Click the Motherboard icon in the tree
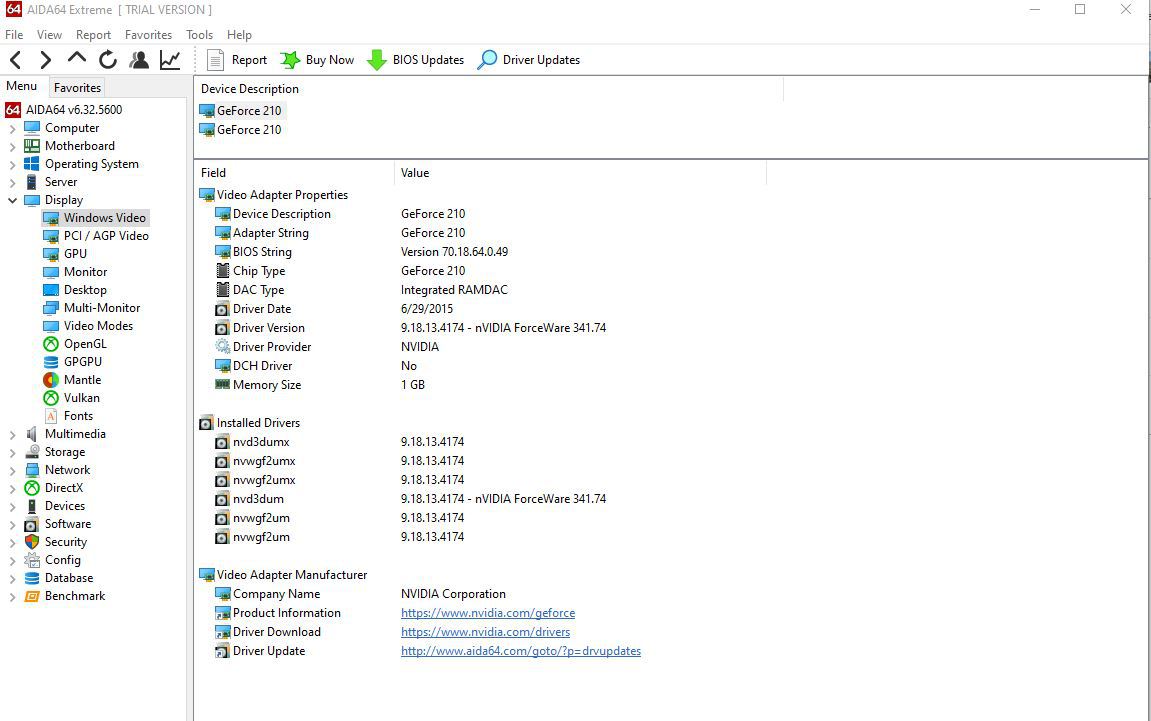 coord(32,145)
